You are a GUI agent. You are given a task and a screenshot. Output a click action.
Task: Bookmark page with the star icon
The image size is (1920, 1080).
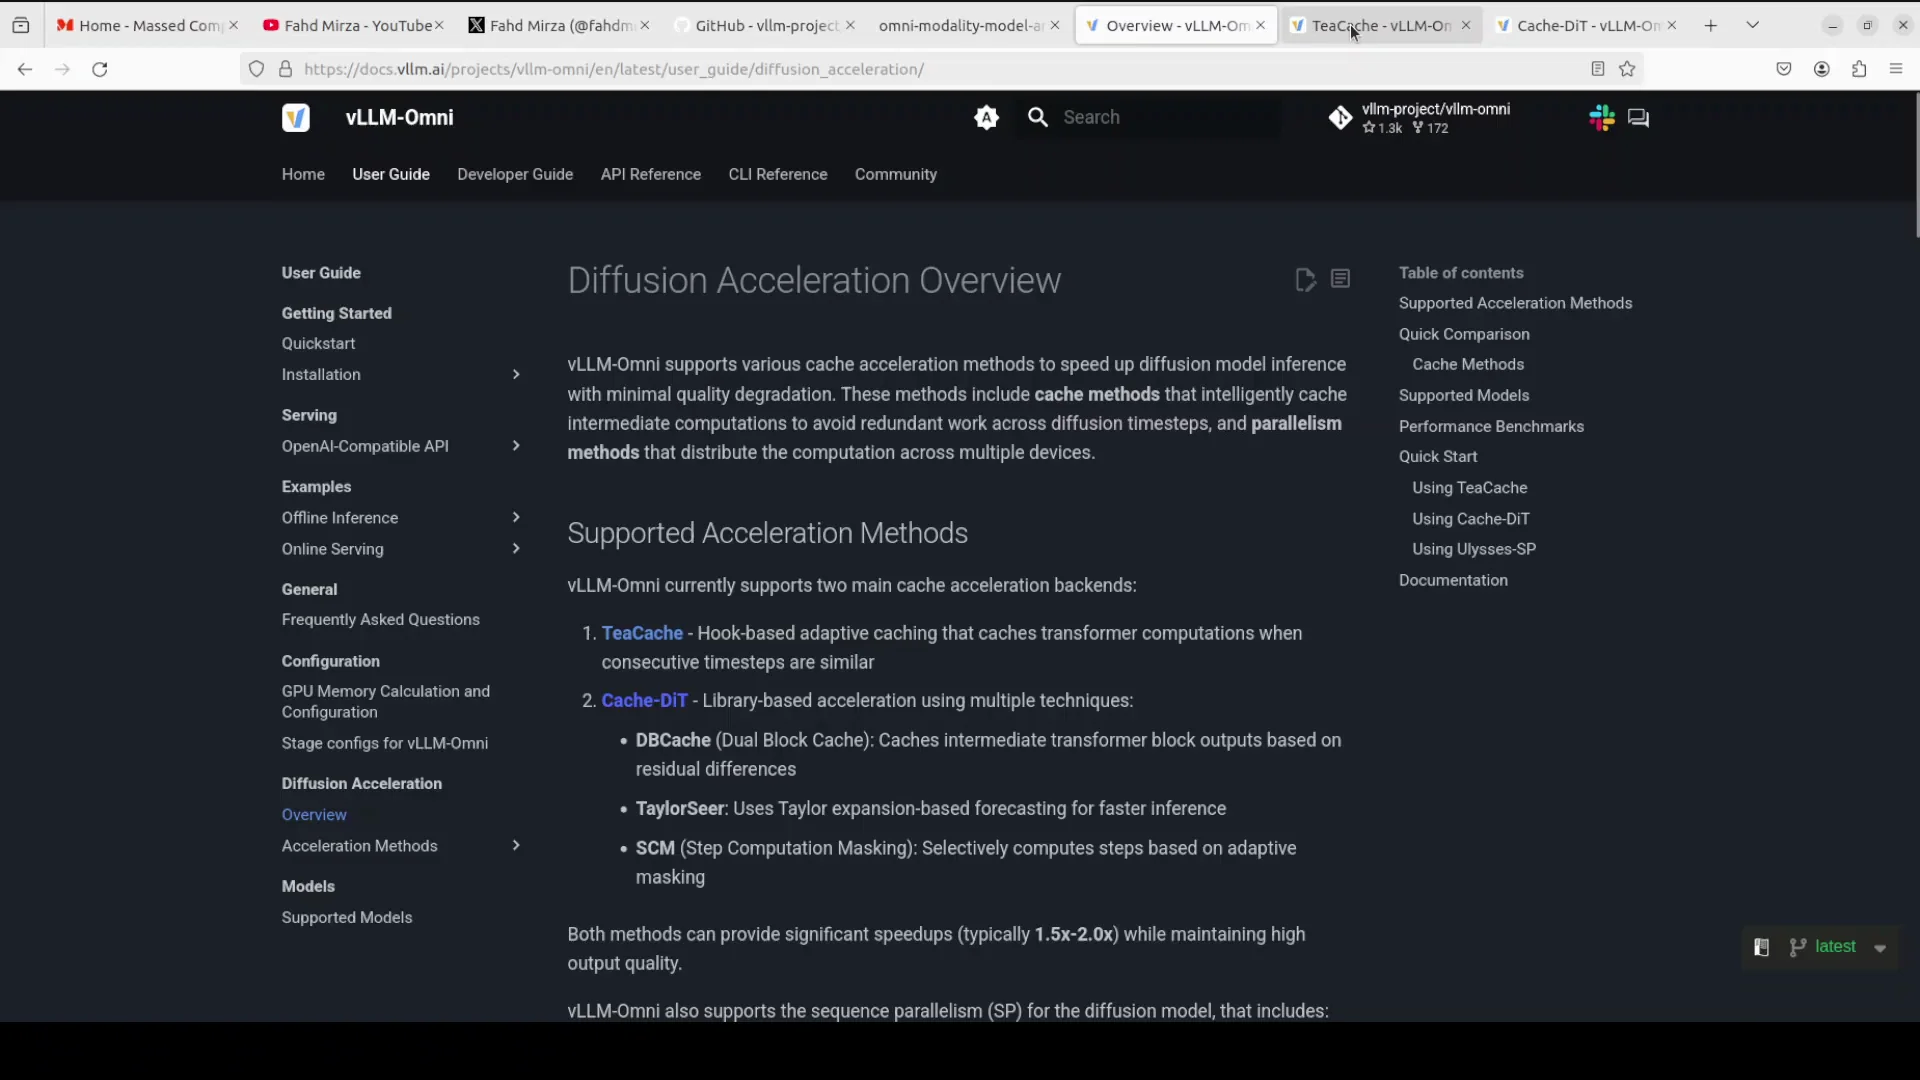1627,69
